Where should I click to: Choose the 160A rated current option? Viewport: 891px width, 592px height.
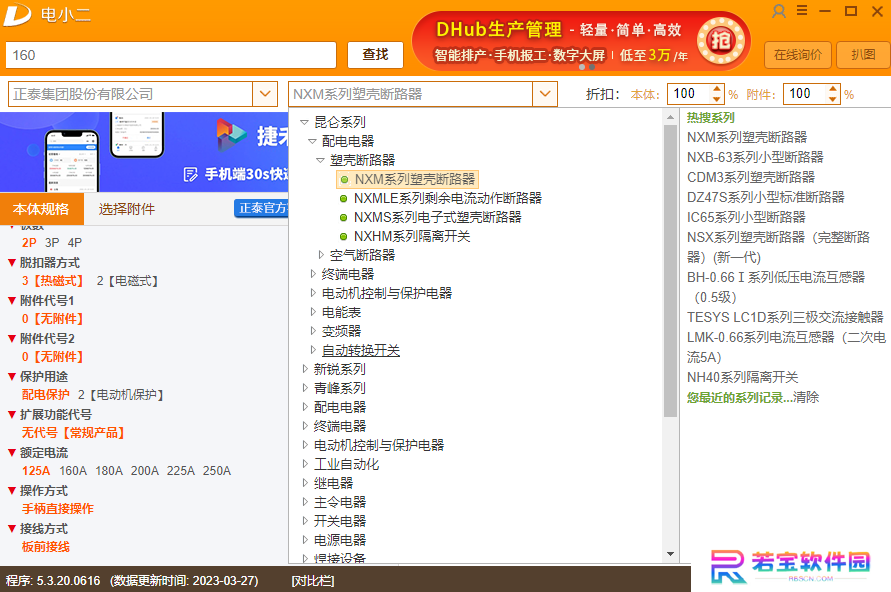[73, 471]
